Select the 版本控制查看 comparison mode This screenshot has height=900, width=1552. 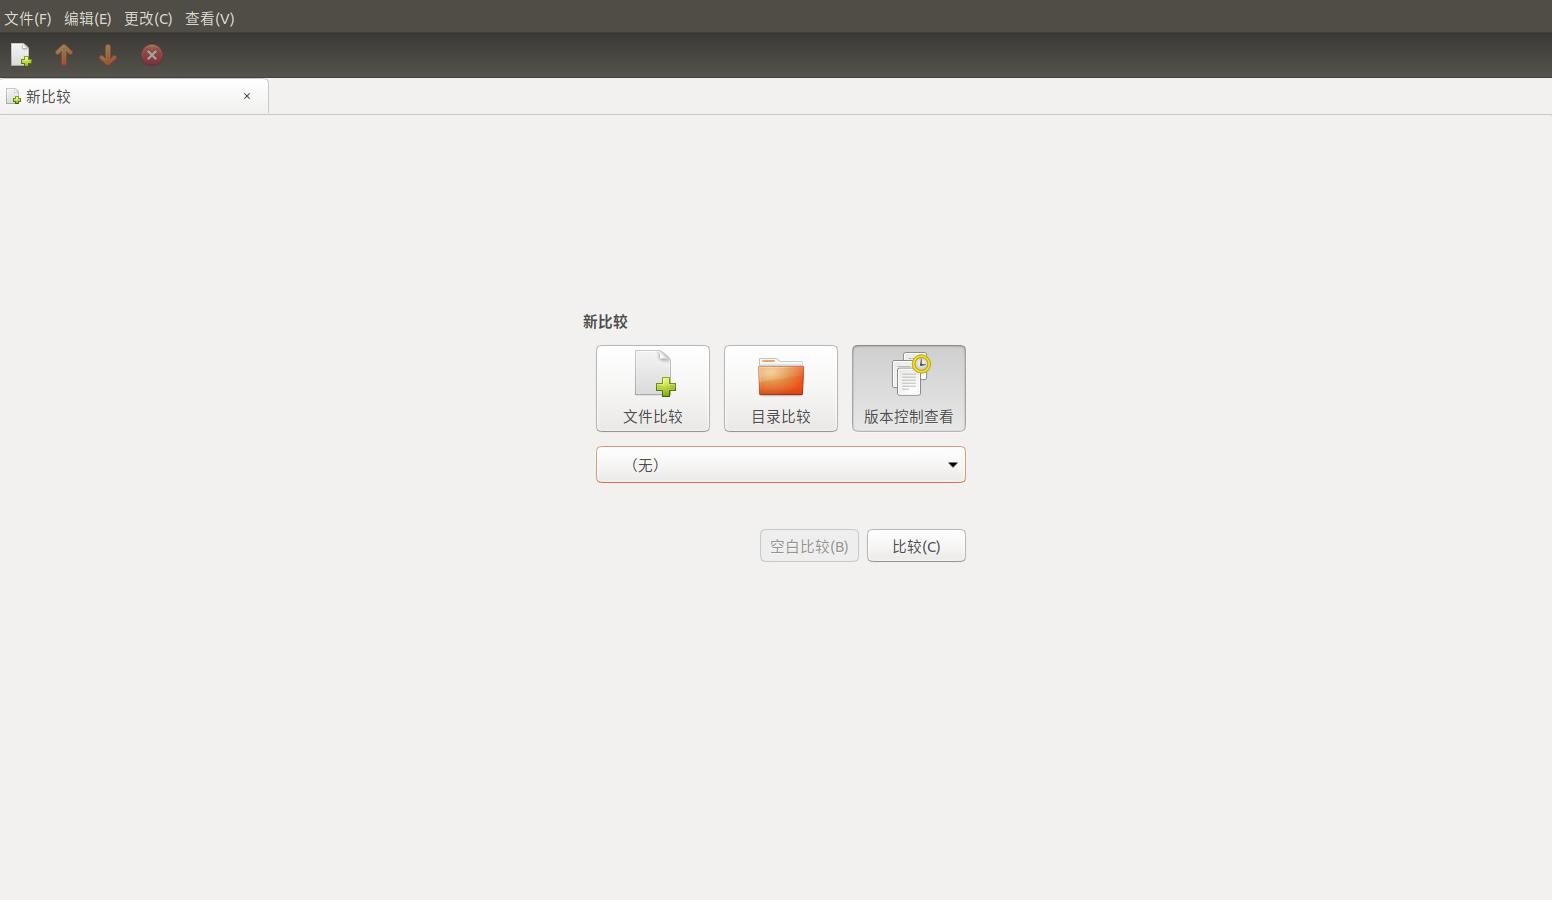point(908,388)
